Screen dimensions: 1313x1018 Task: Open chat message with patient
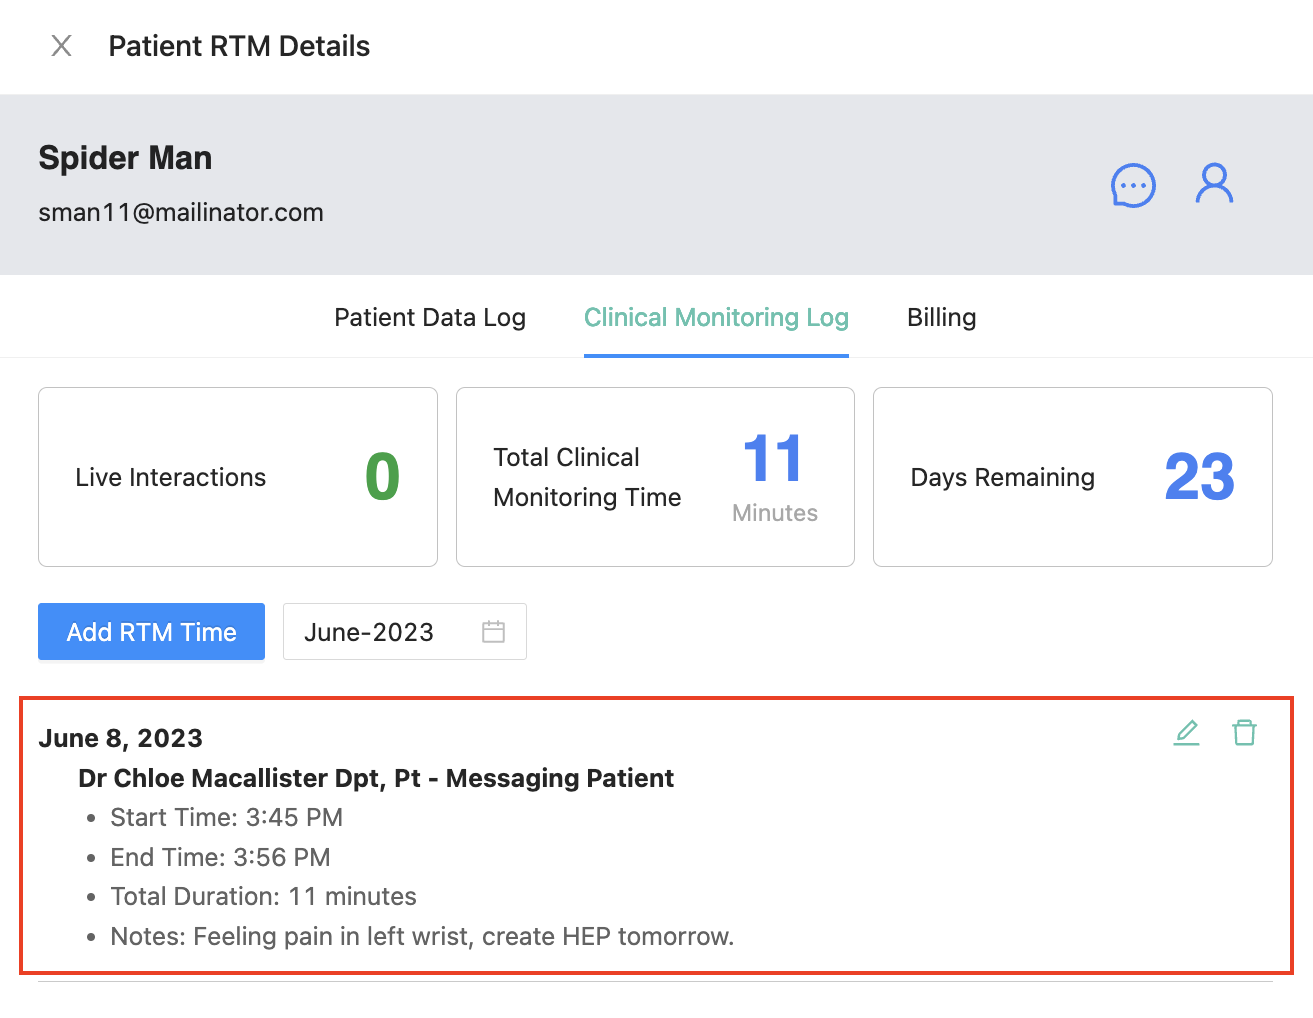(x=1133, y=185)
